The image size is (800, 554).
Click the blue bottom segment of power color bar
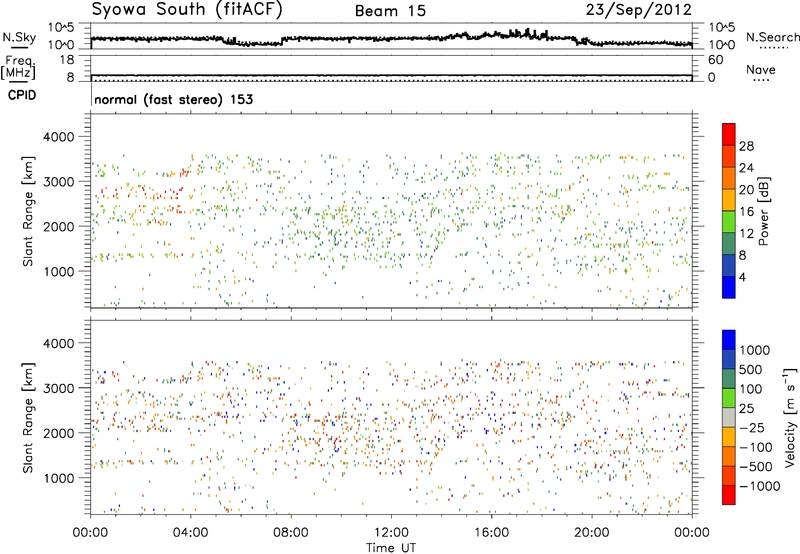point(729,287)
